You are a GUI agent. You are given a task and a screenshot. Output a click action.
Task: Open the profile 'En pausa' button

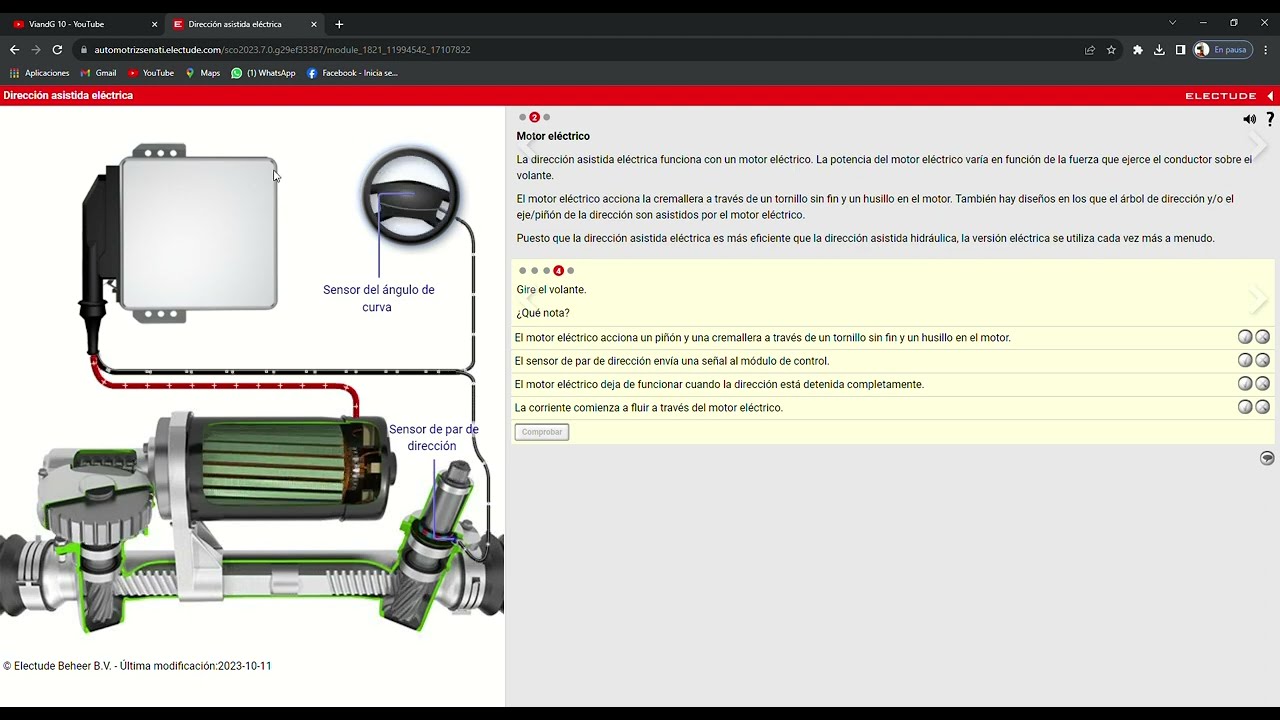[1223, 50]
